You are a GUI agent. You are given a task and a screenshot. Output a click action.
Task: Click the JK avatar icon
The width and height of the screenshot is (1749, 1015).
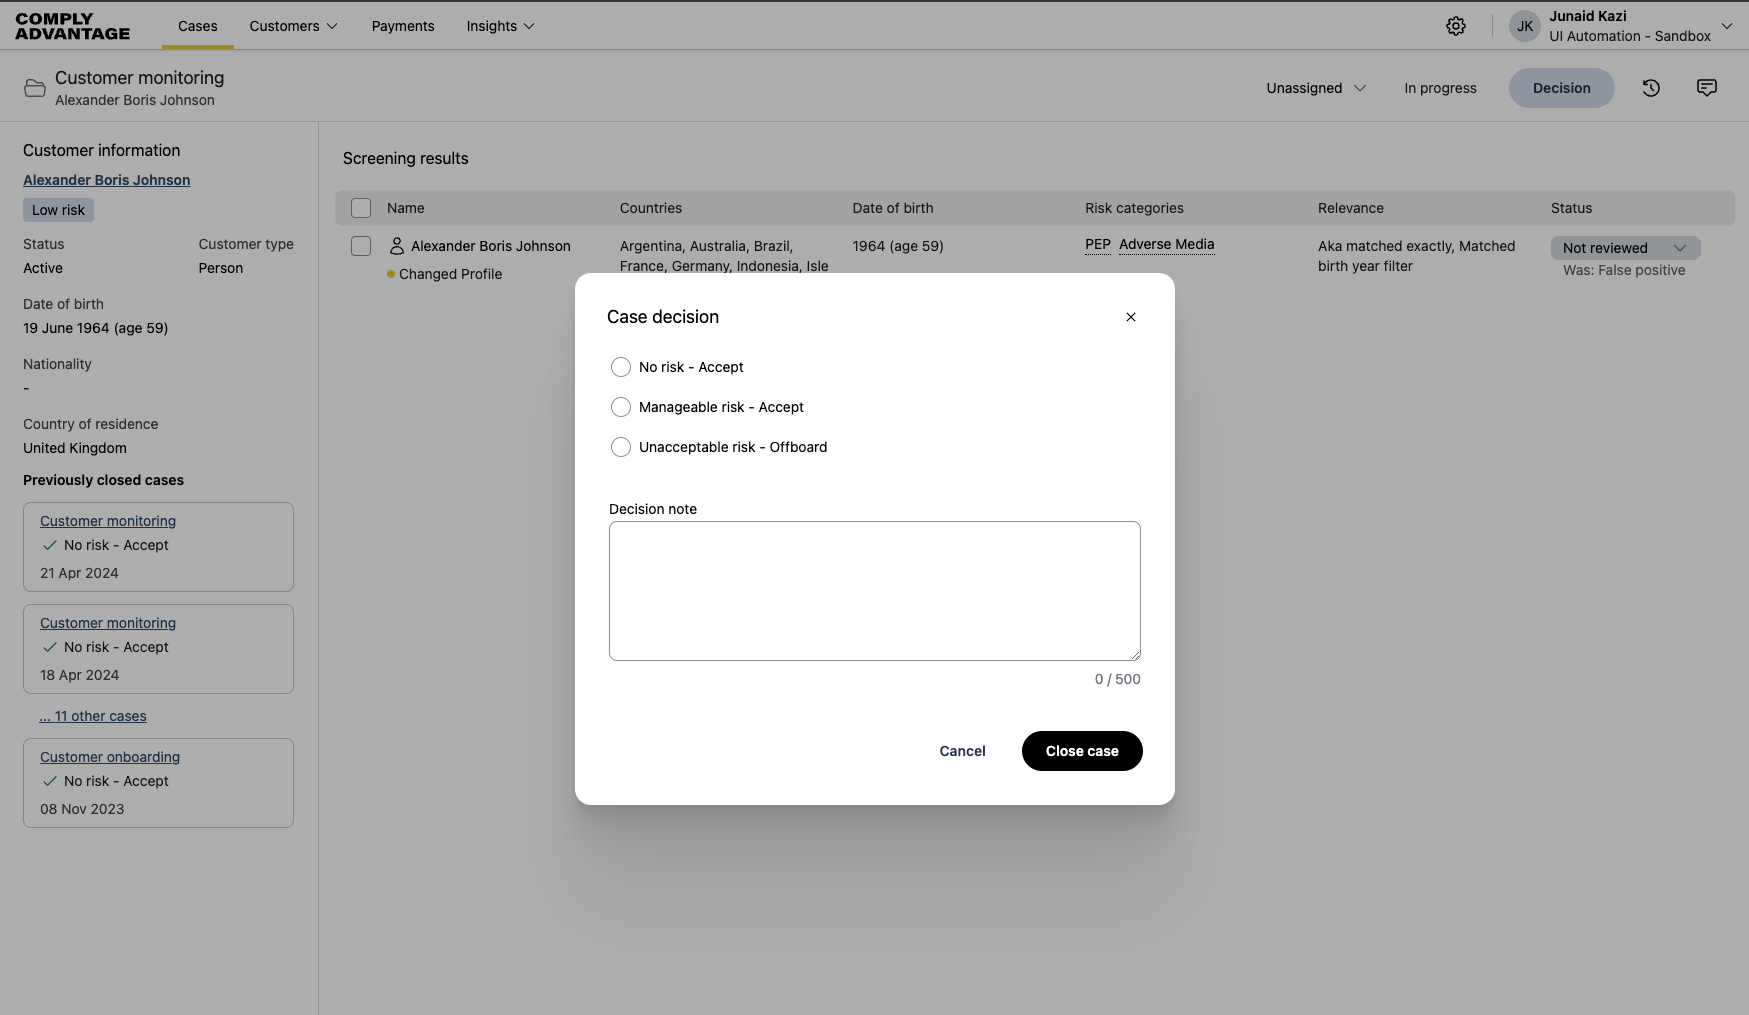click(x=1524, y=26)
